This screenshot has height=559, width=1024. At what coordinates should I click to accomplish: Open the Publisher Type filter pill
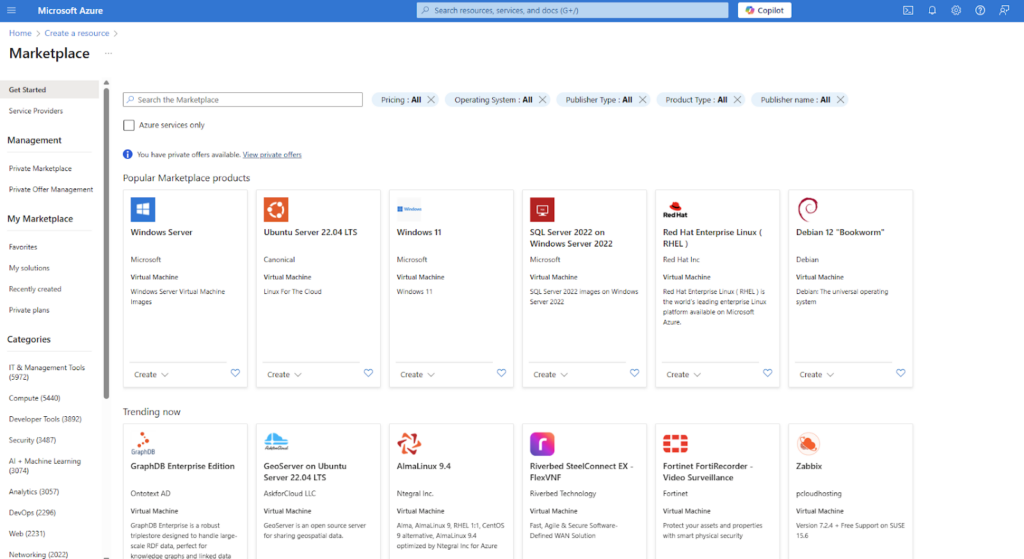click(598, 100)
